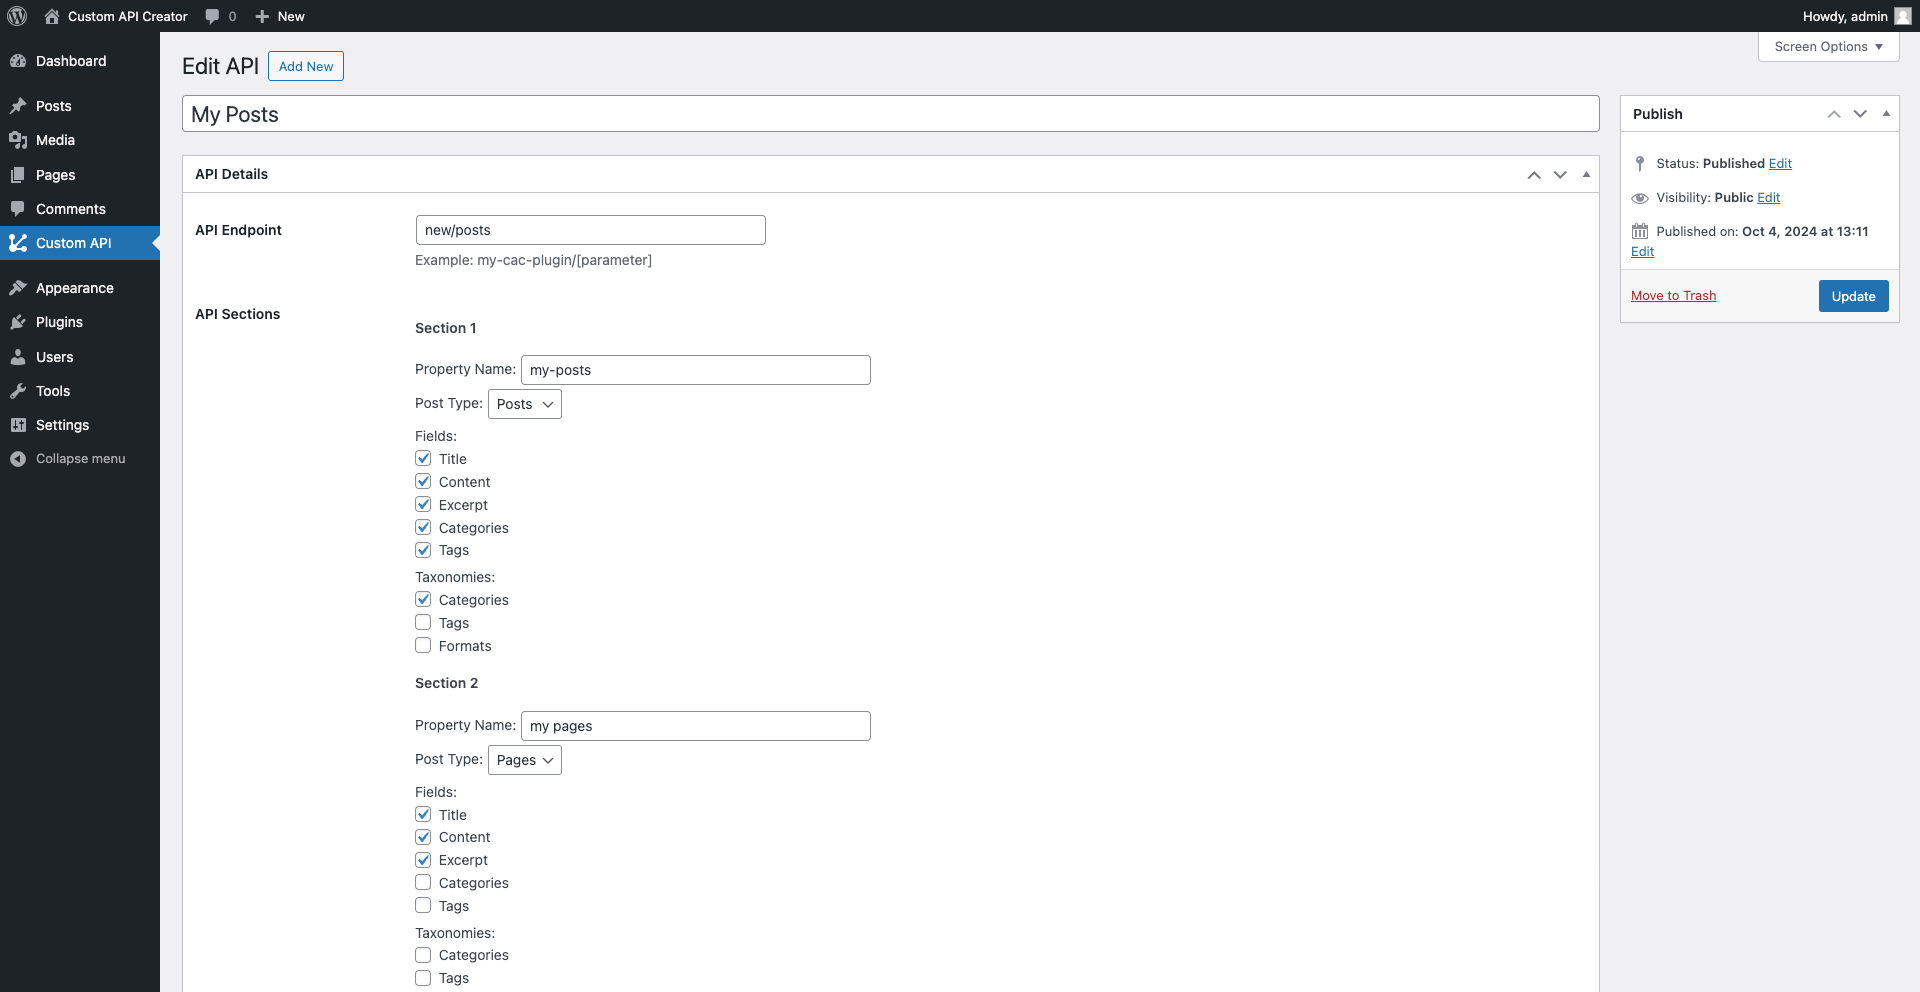Uncheck Excerpt field in Section 2

click(423, 859)
